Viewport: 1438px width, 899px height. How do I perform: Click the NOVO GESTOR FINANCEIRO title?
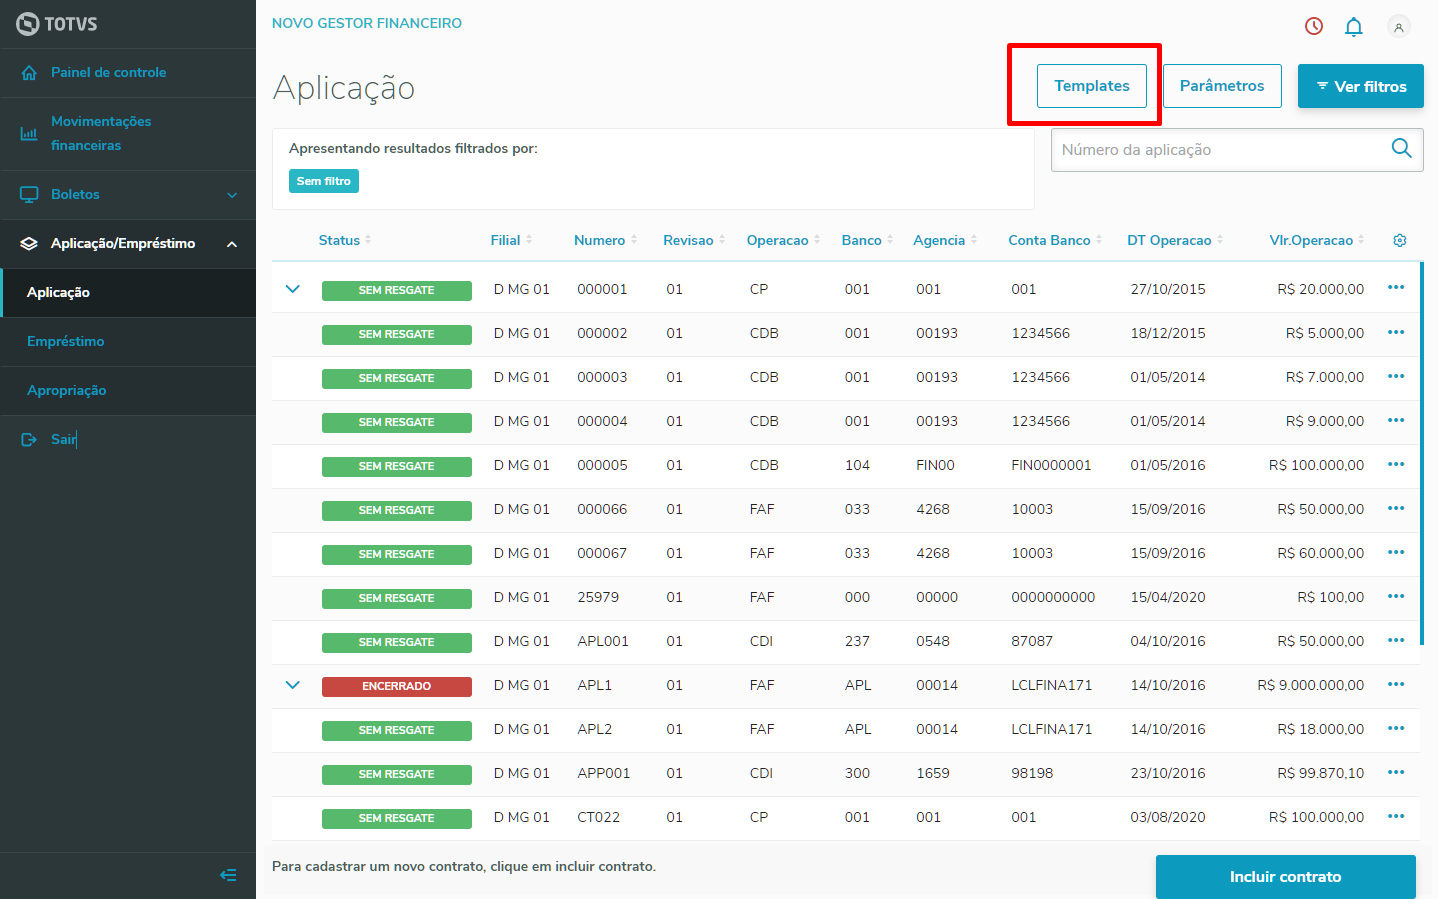(367, 23)
